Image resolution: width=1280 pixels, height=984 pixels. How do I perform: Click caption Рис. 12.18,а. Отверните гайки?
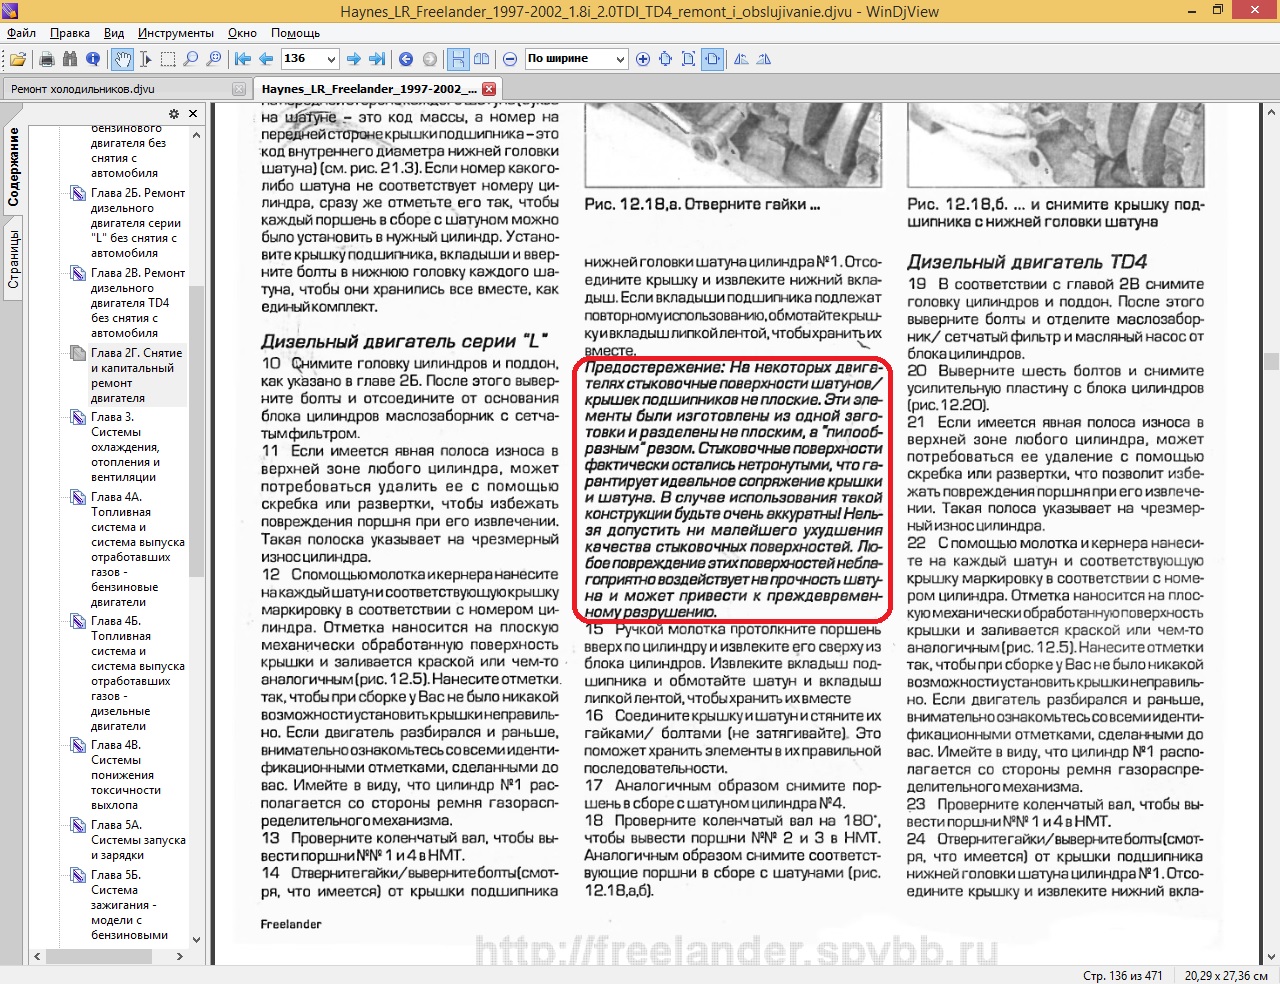click(x=702, y=204)
